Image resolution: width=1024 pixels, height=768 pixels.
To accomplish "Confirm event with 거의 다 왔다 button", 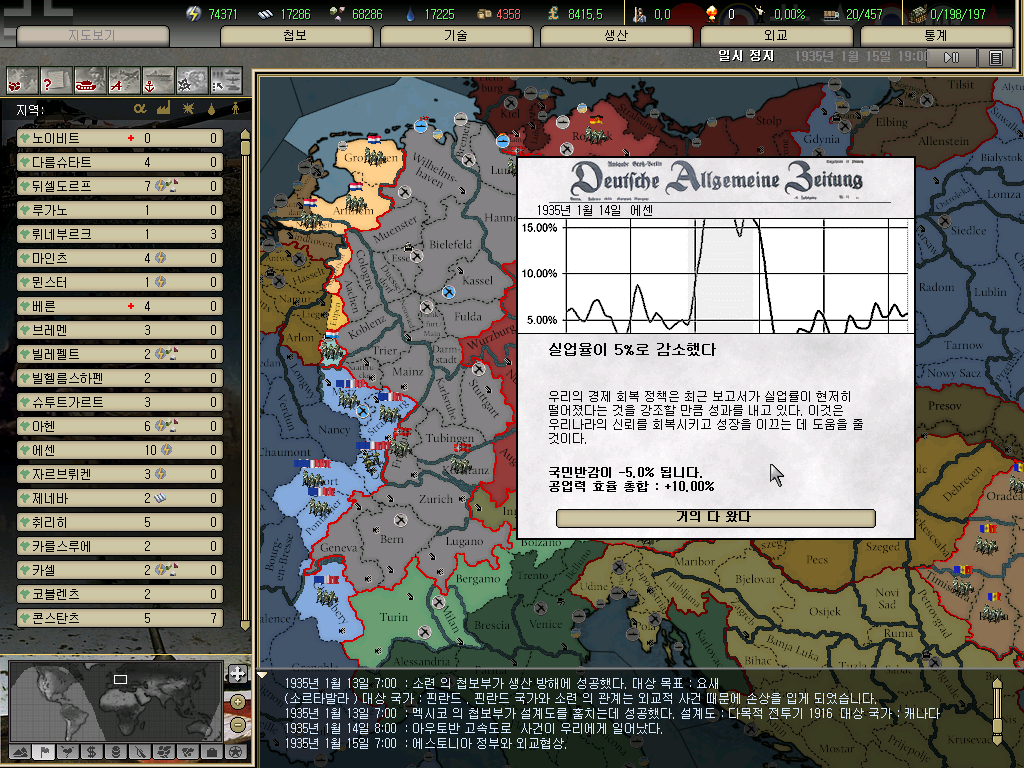I will (715, 517).
